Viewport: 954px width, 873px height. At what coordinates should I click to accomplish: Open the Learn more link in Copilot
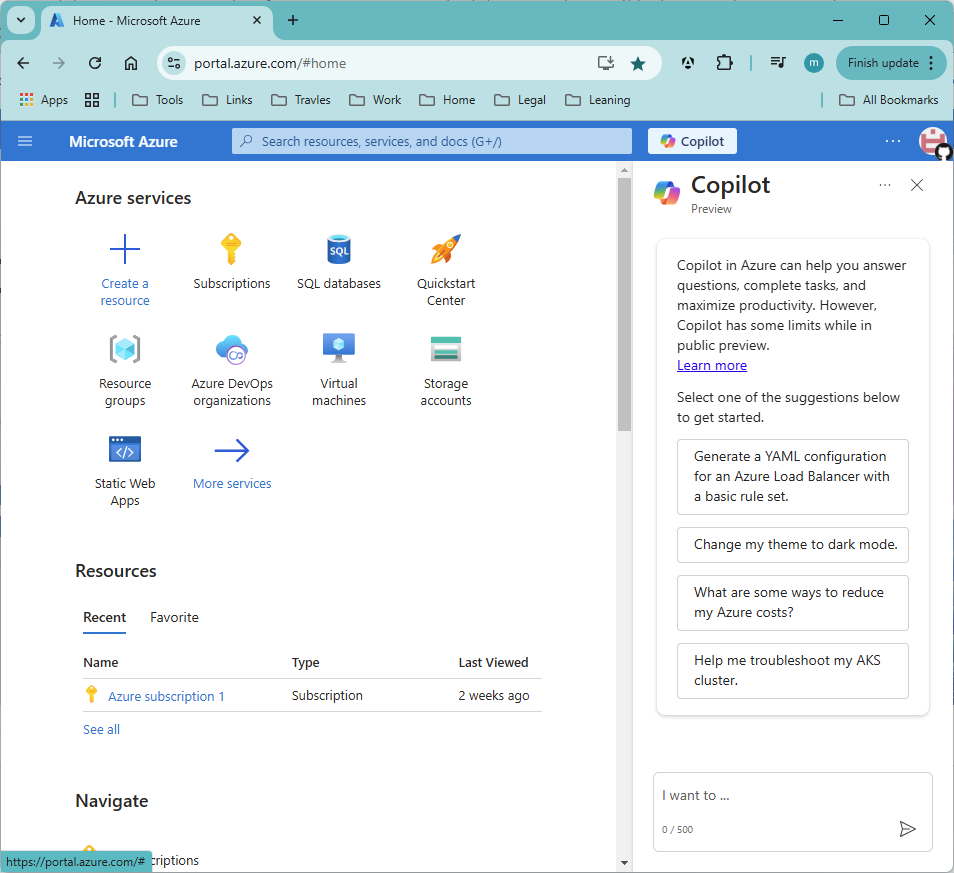click(712, 365)
